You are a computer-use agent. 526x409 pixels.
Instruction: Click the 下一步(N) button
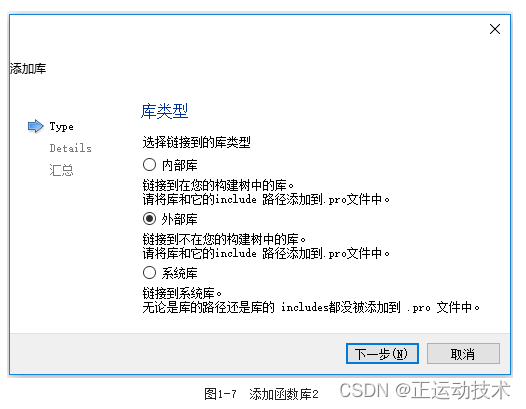[382, 354]
